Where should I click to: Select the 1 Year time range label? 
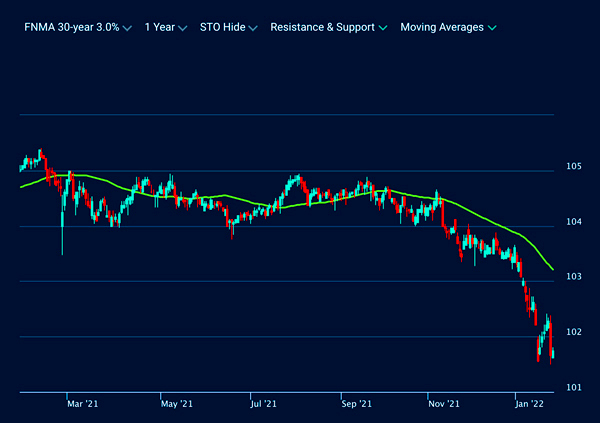(x=158, y=27)
